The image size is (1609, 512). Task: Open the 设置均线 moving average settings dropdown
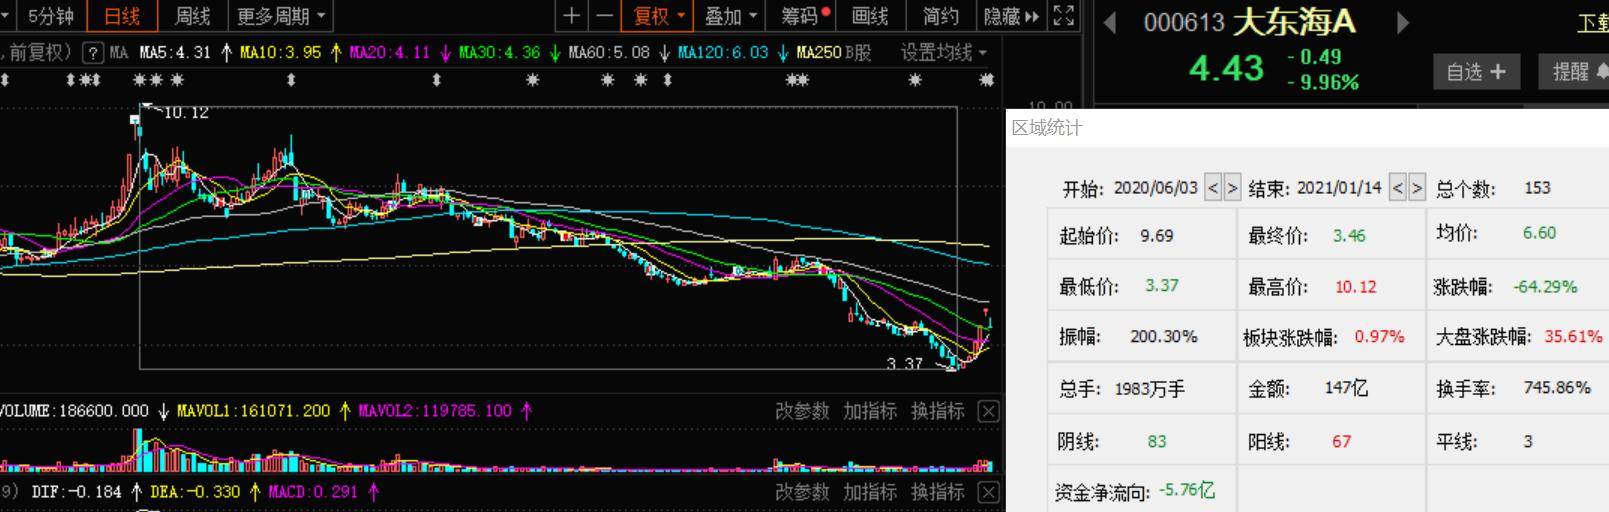tap(943, 52)
